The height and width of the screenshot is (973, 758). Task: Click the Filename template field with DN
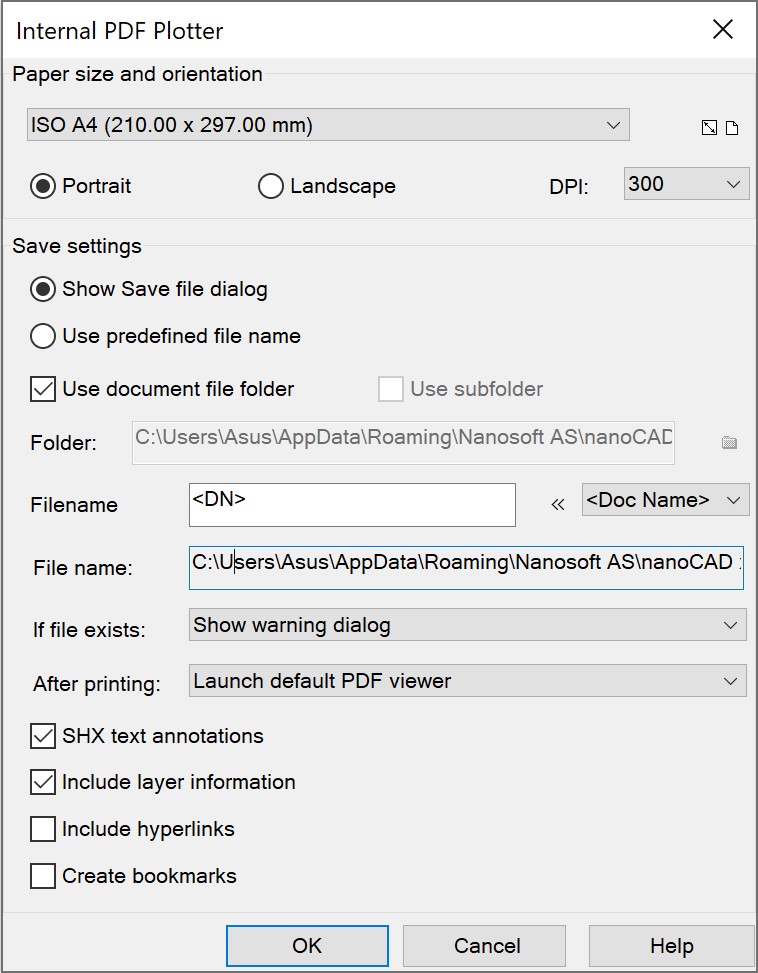click(x=352, y=505)
